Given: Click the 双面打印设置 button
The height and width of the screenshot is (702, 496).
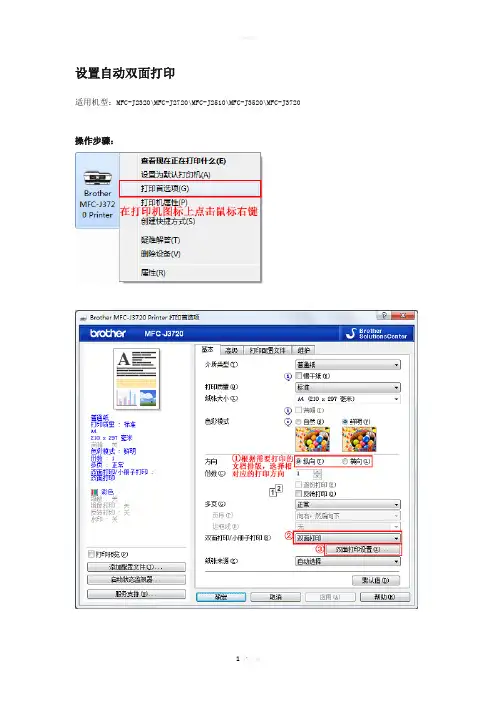Looking at the screenshot, I should tap(362, 549).
